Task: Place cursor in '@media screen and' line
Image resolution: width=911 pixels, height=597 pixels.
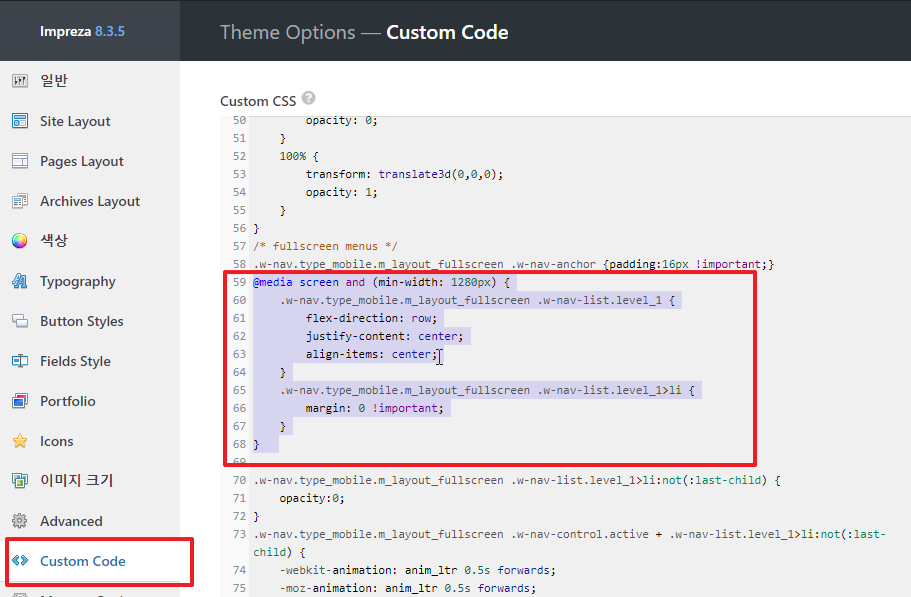Action: 381,282
